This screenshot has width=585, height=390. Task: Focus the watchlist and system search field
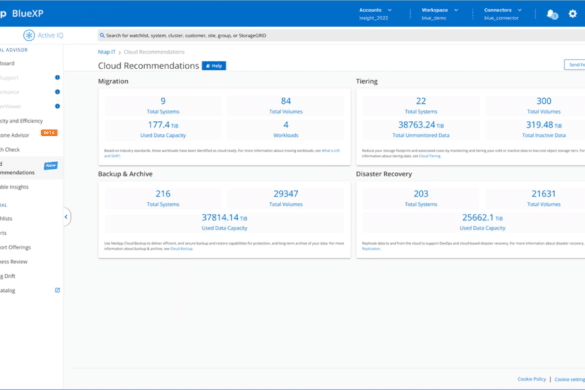(341, 35)
